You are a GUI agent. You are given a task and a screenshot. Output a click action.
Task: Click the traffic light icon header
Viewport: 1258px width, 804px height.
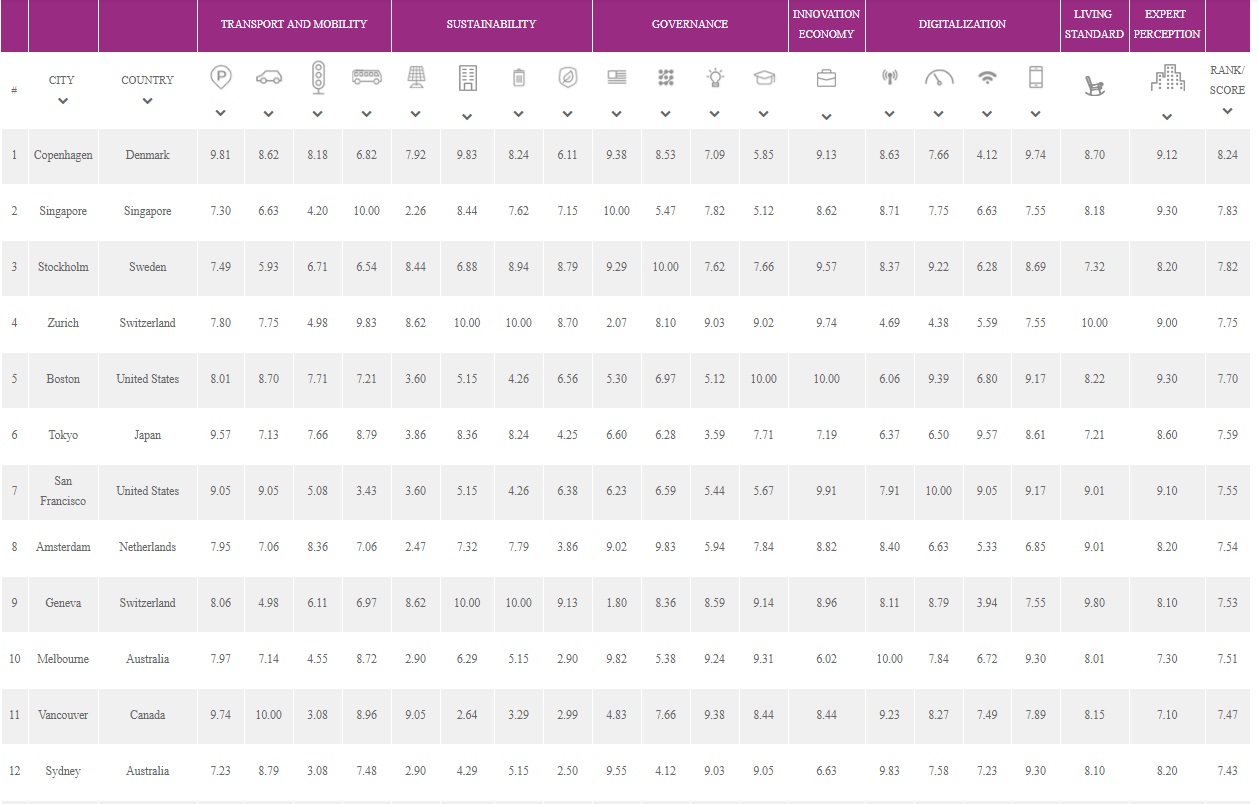tap(318, 78)
